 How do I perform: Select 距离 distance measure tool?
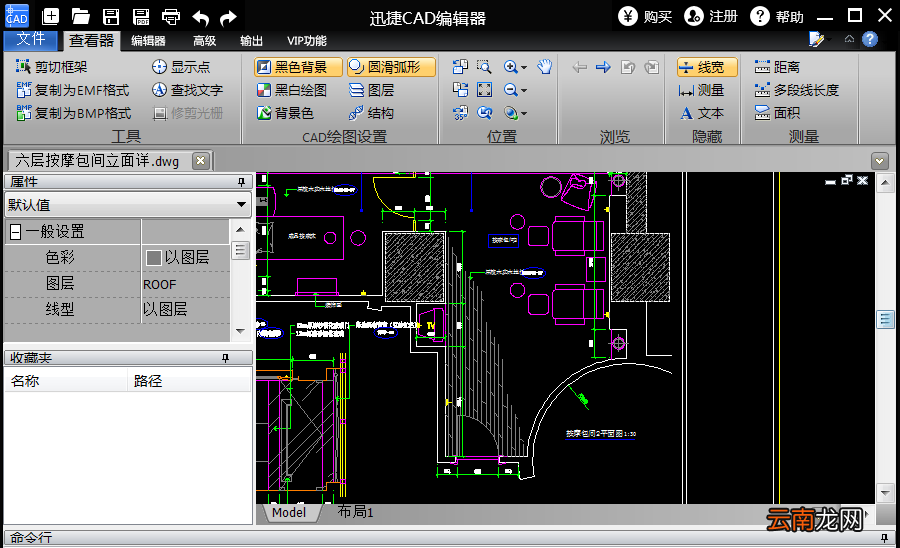tap(777, 67)
